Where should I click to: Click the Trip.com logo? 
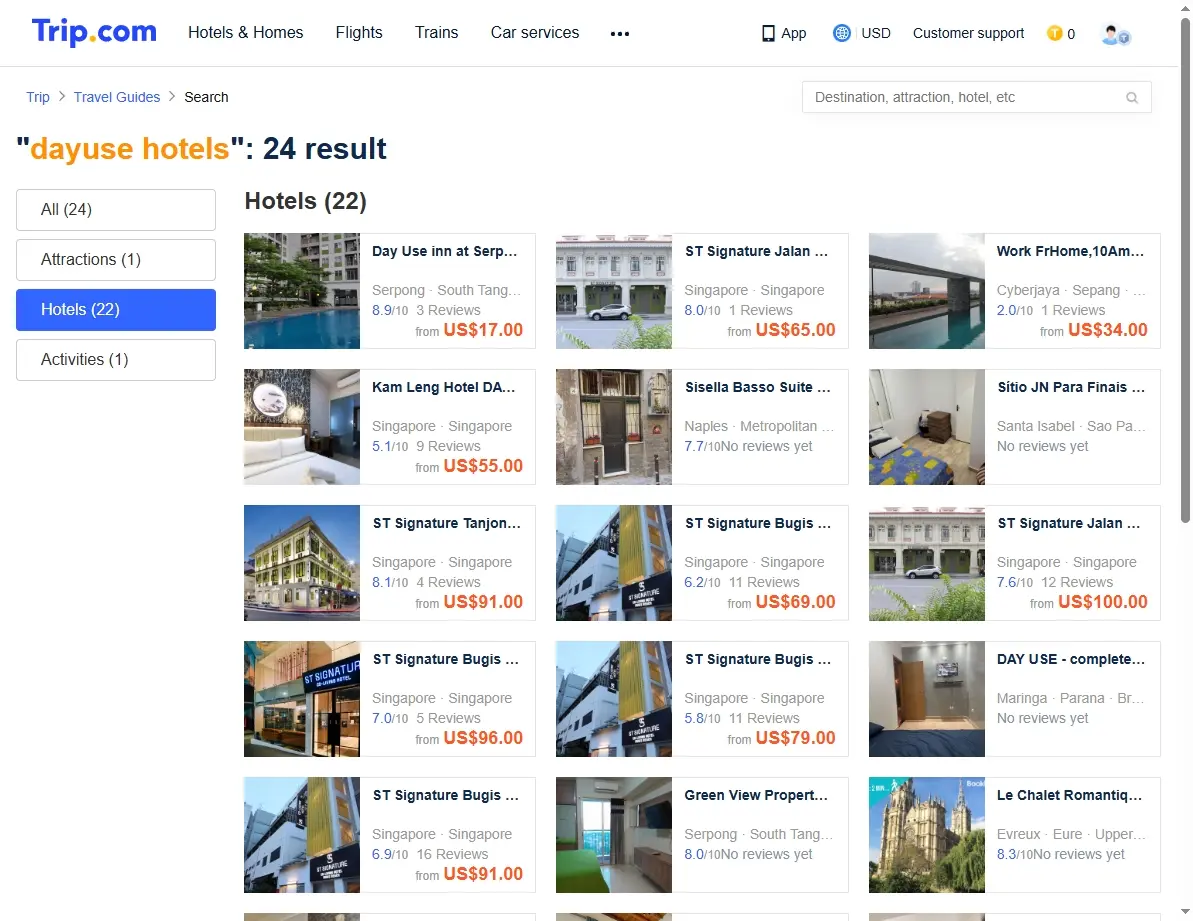tap(94, 32)
